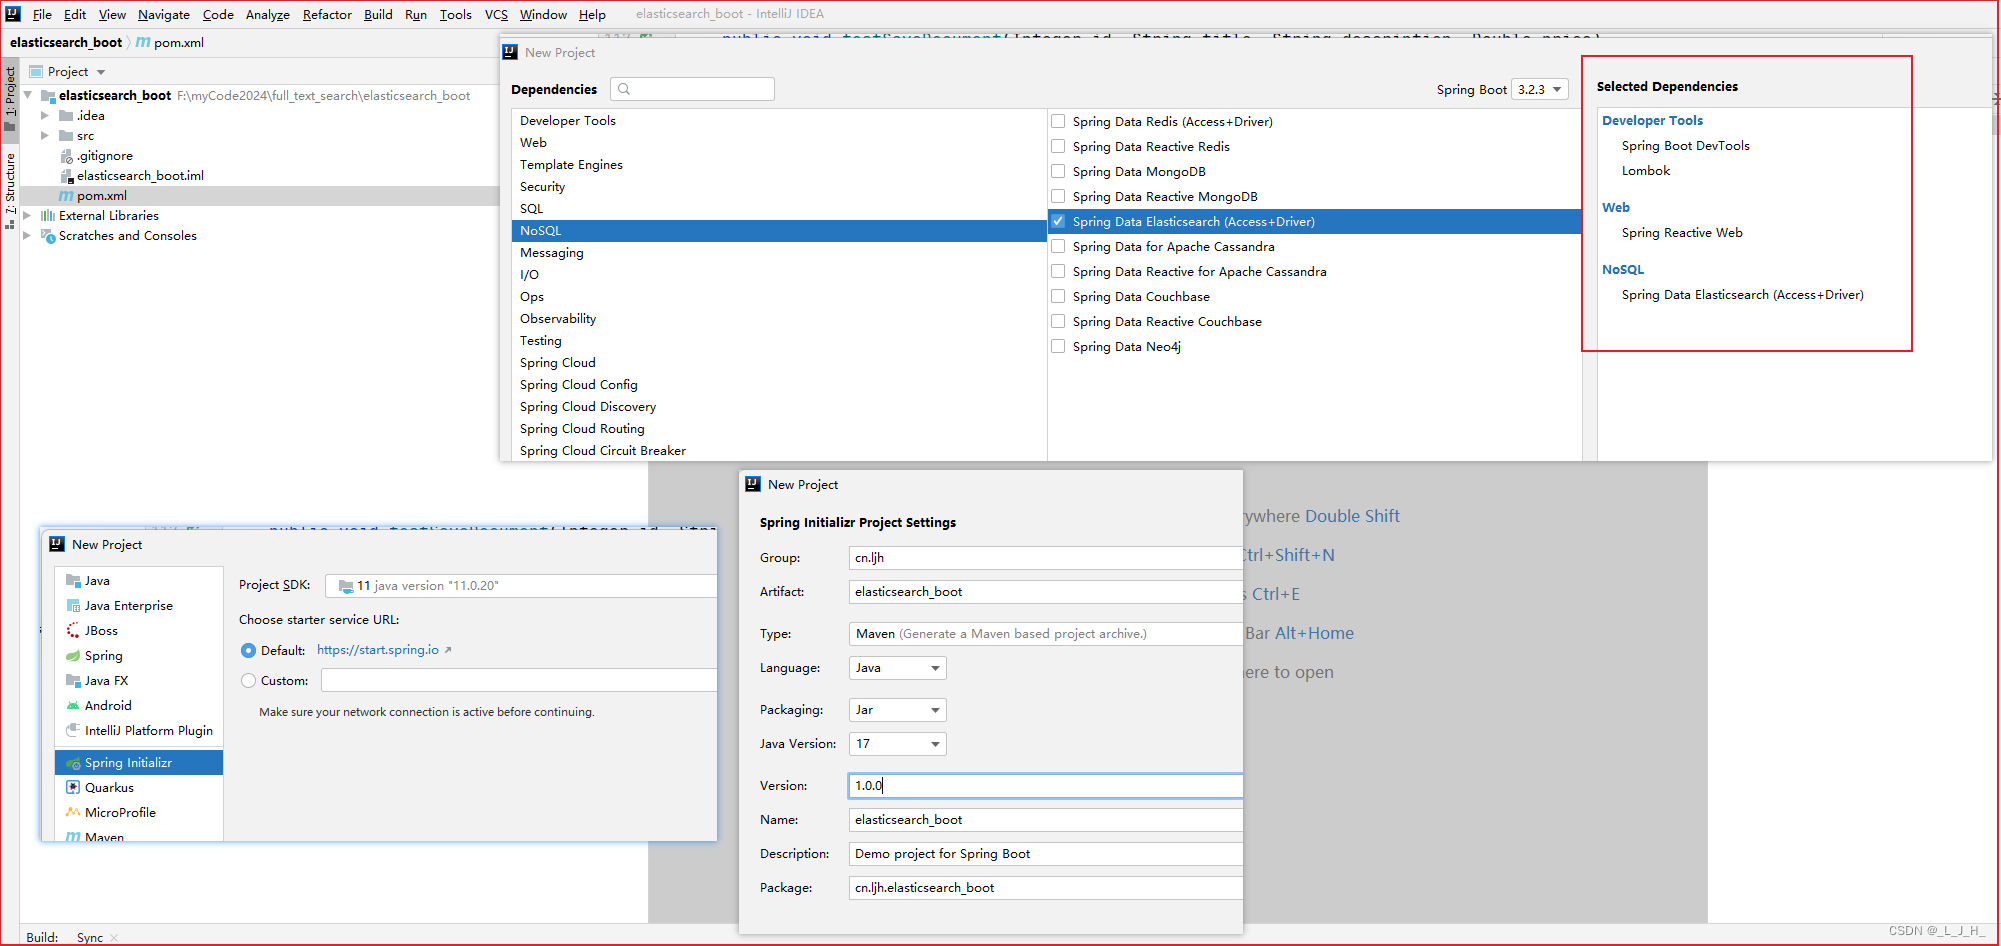Check Spring Data Neo4j
This screenshot has width=2001, height=946.
pyautogui.click(x=1058, y=346)
